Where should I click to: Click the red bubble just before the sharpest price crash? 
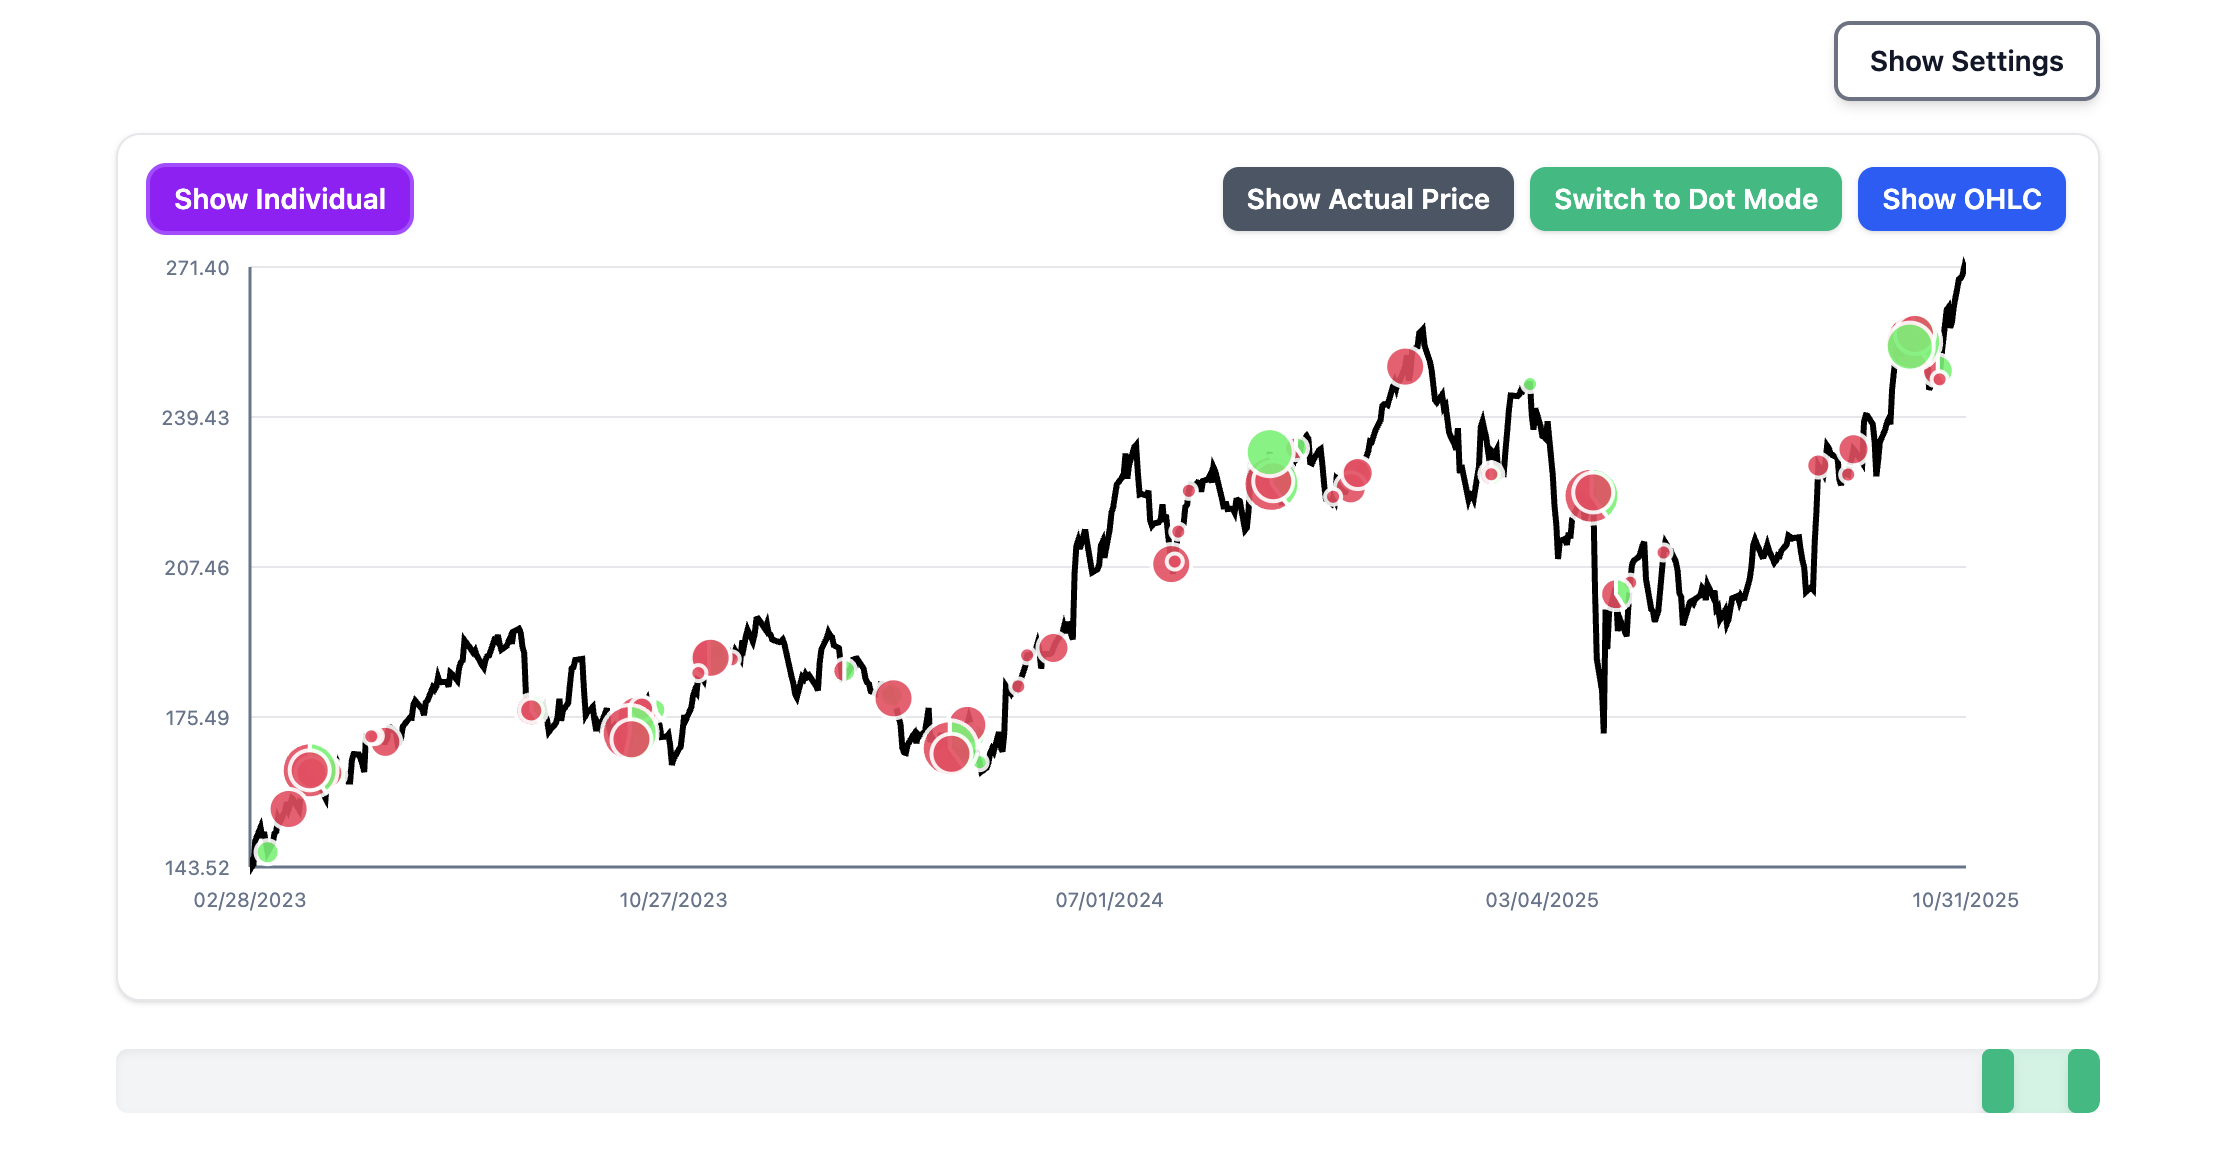point(1591,493)
